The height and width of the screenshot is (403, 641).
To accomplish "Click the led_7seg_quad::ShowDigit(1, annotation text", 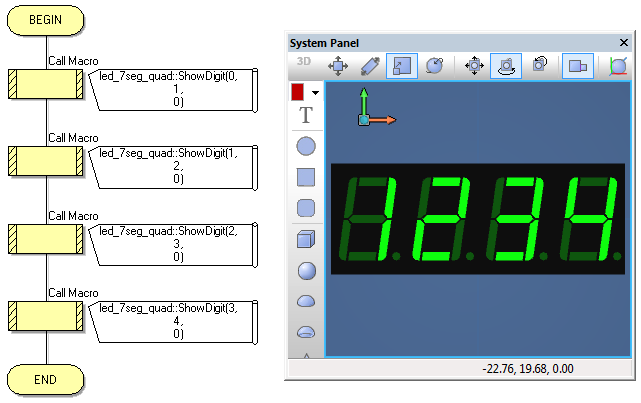I will pyautogui.click(x=168, y=153).
